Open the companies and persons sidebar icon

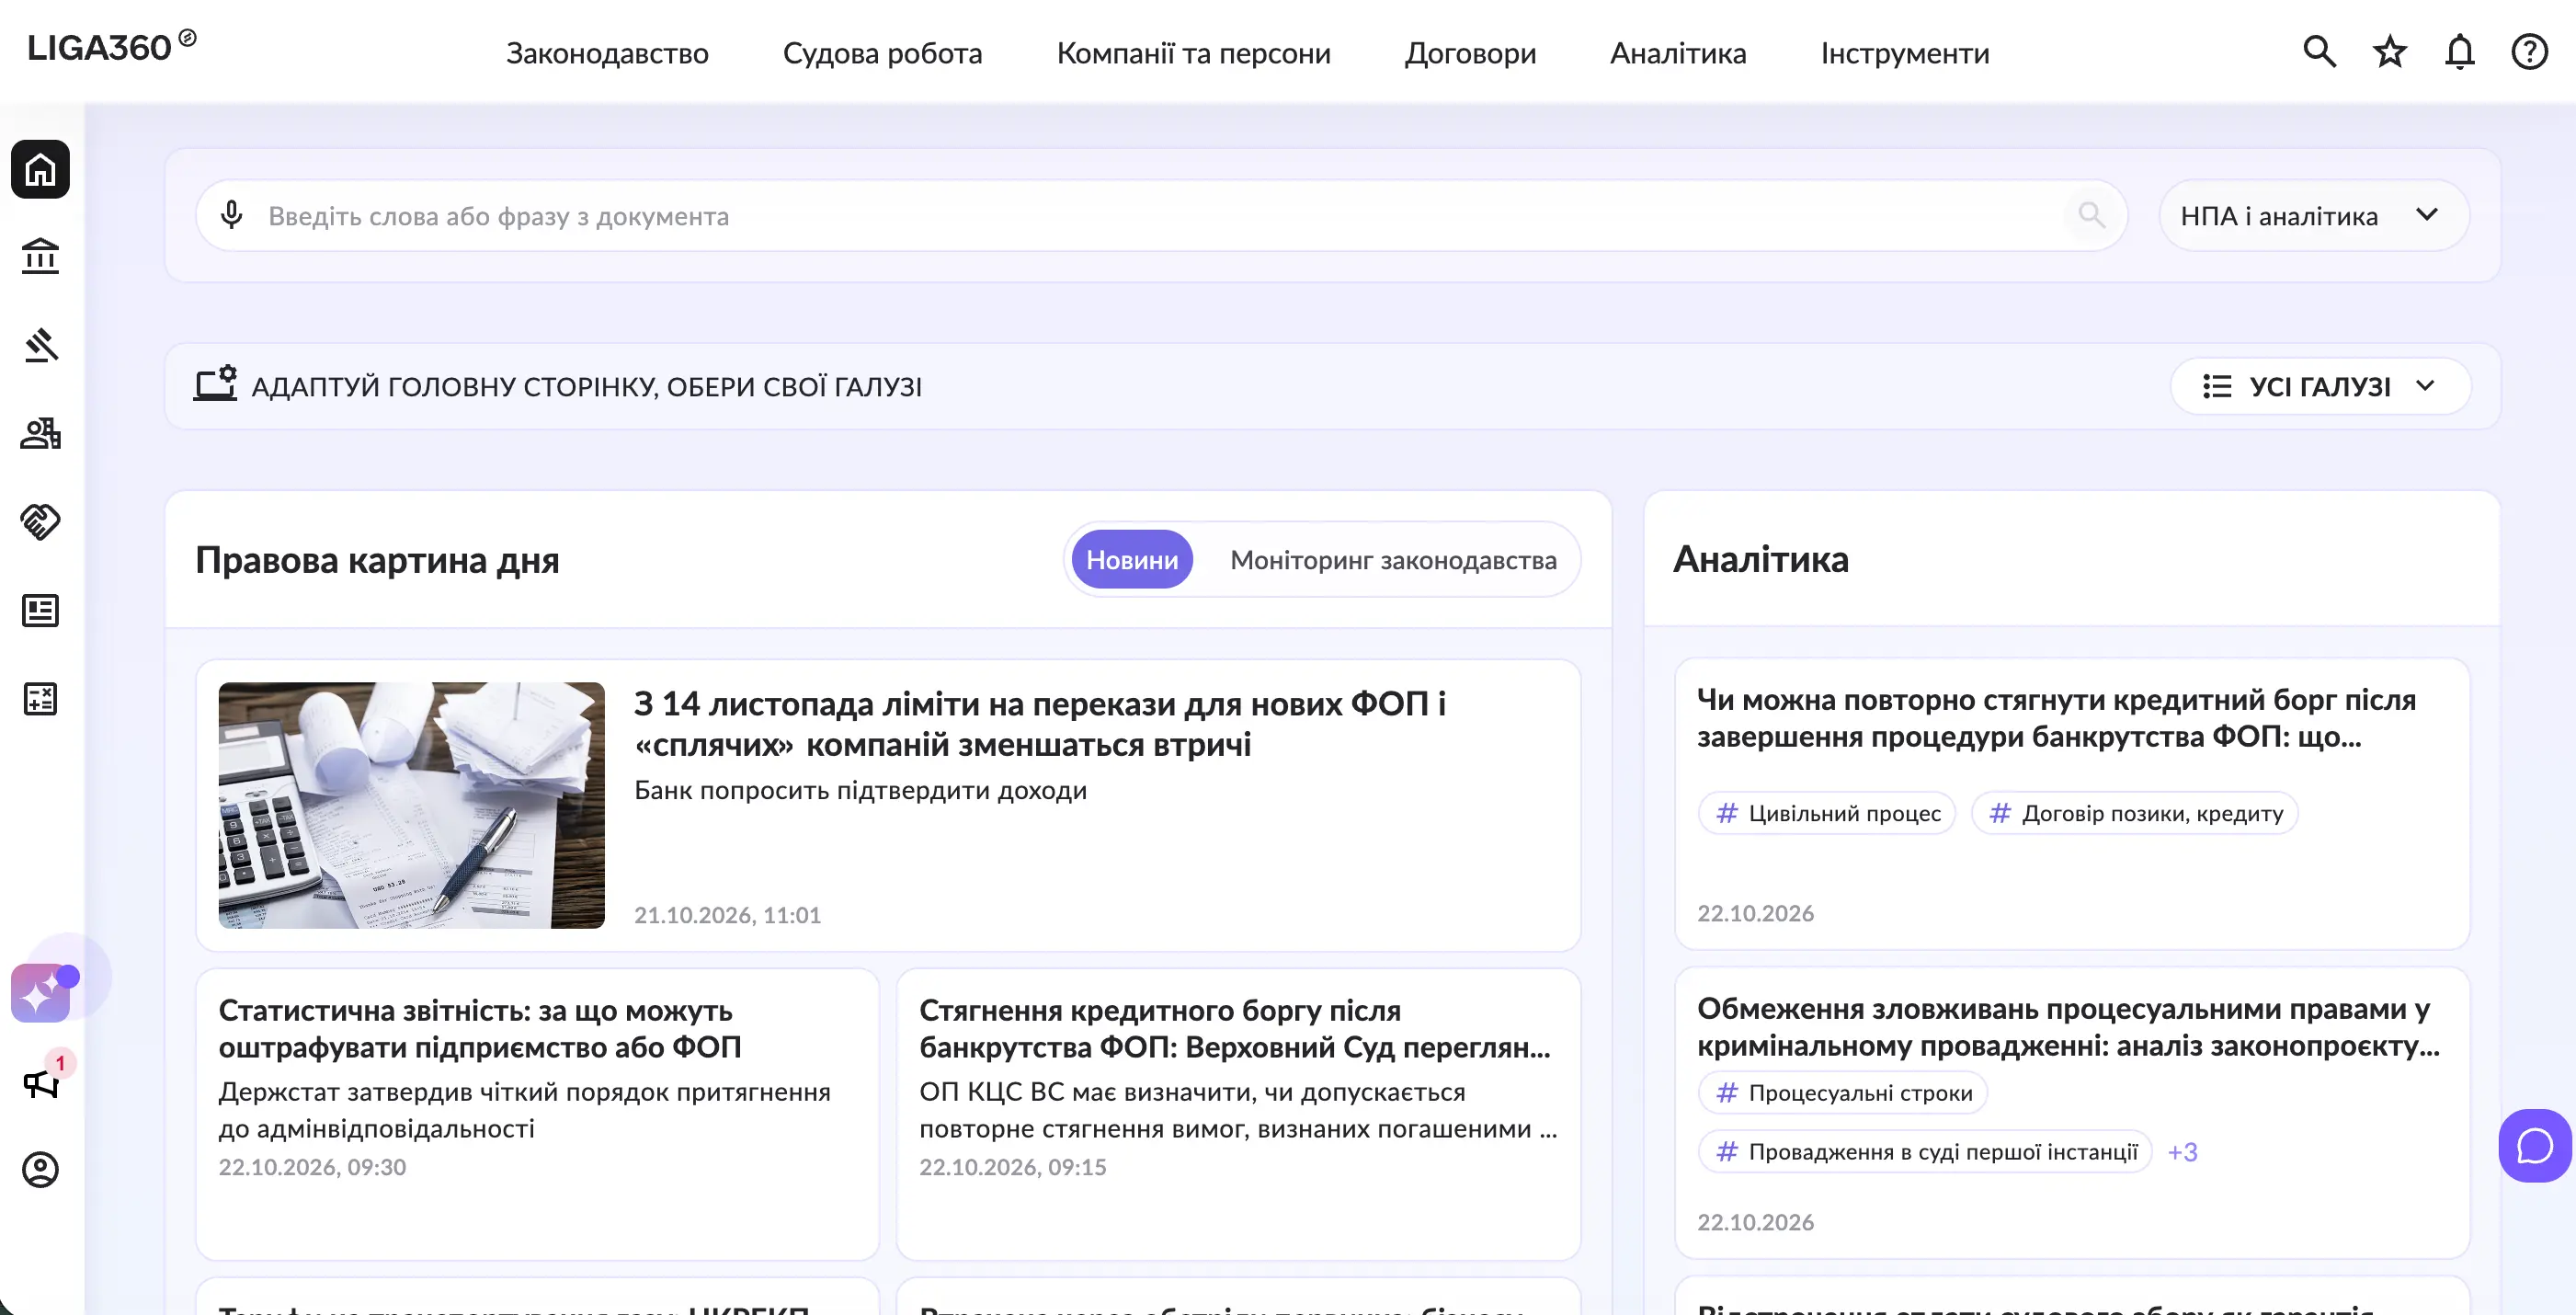[40, 433]
